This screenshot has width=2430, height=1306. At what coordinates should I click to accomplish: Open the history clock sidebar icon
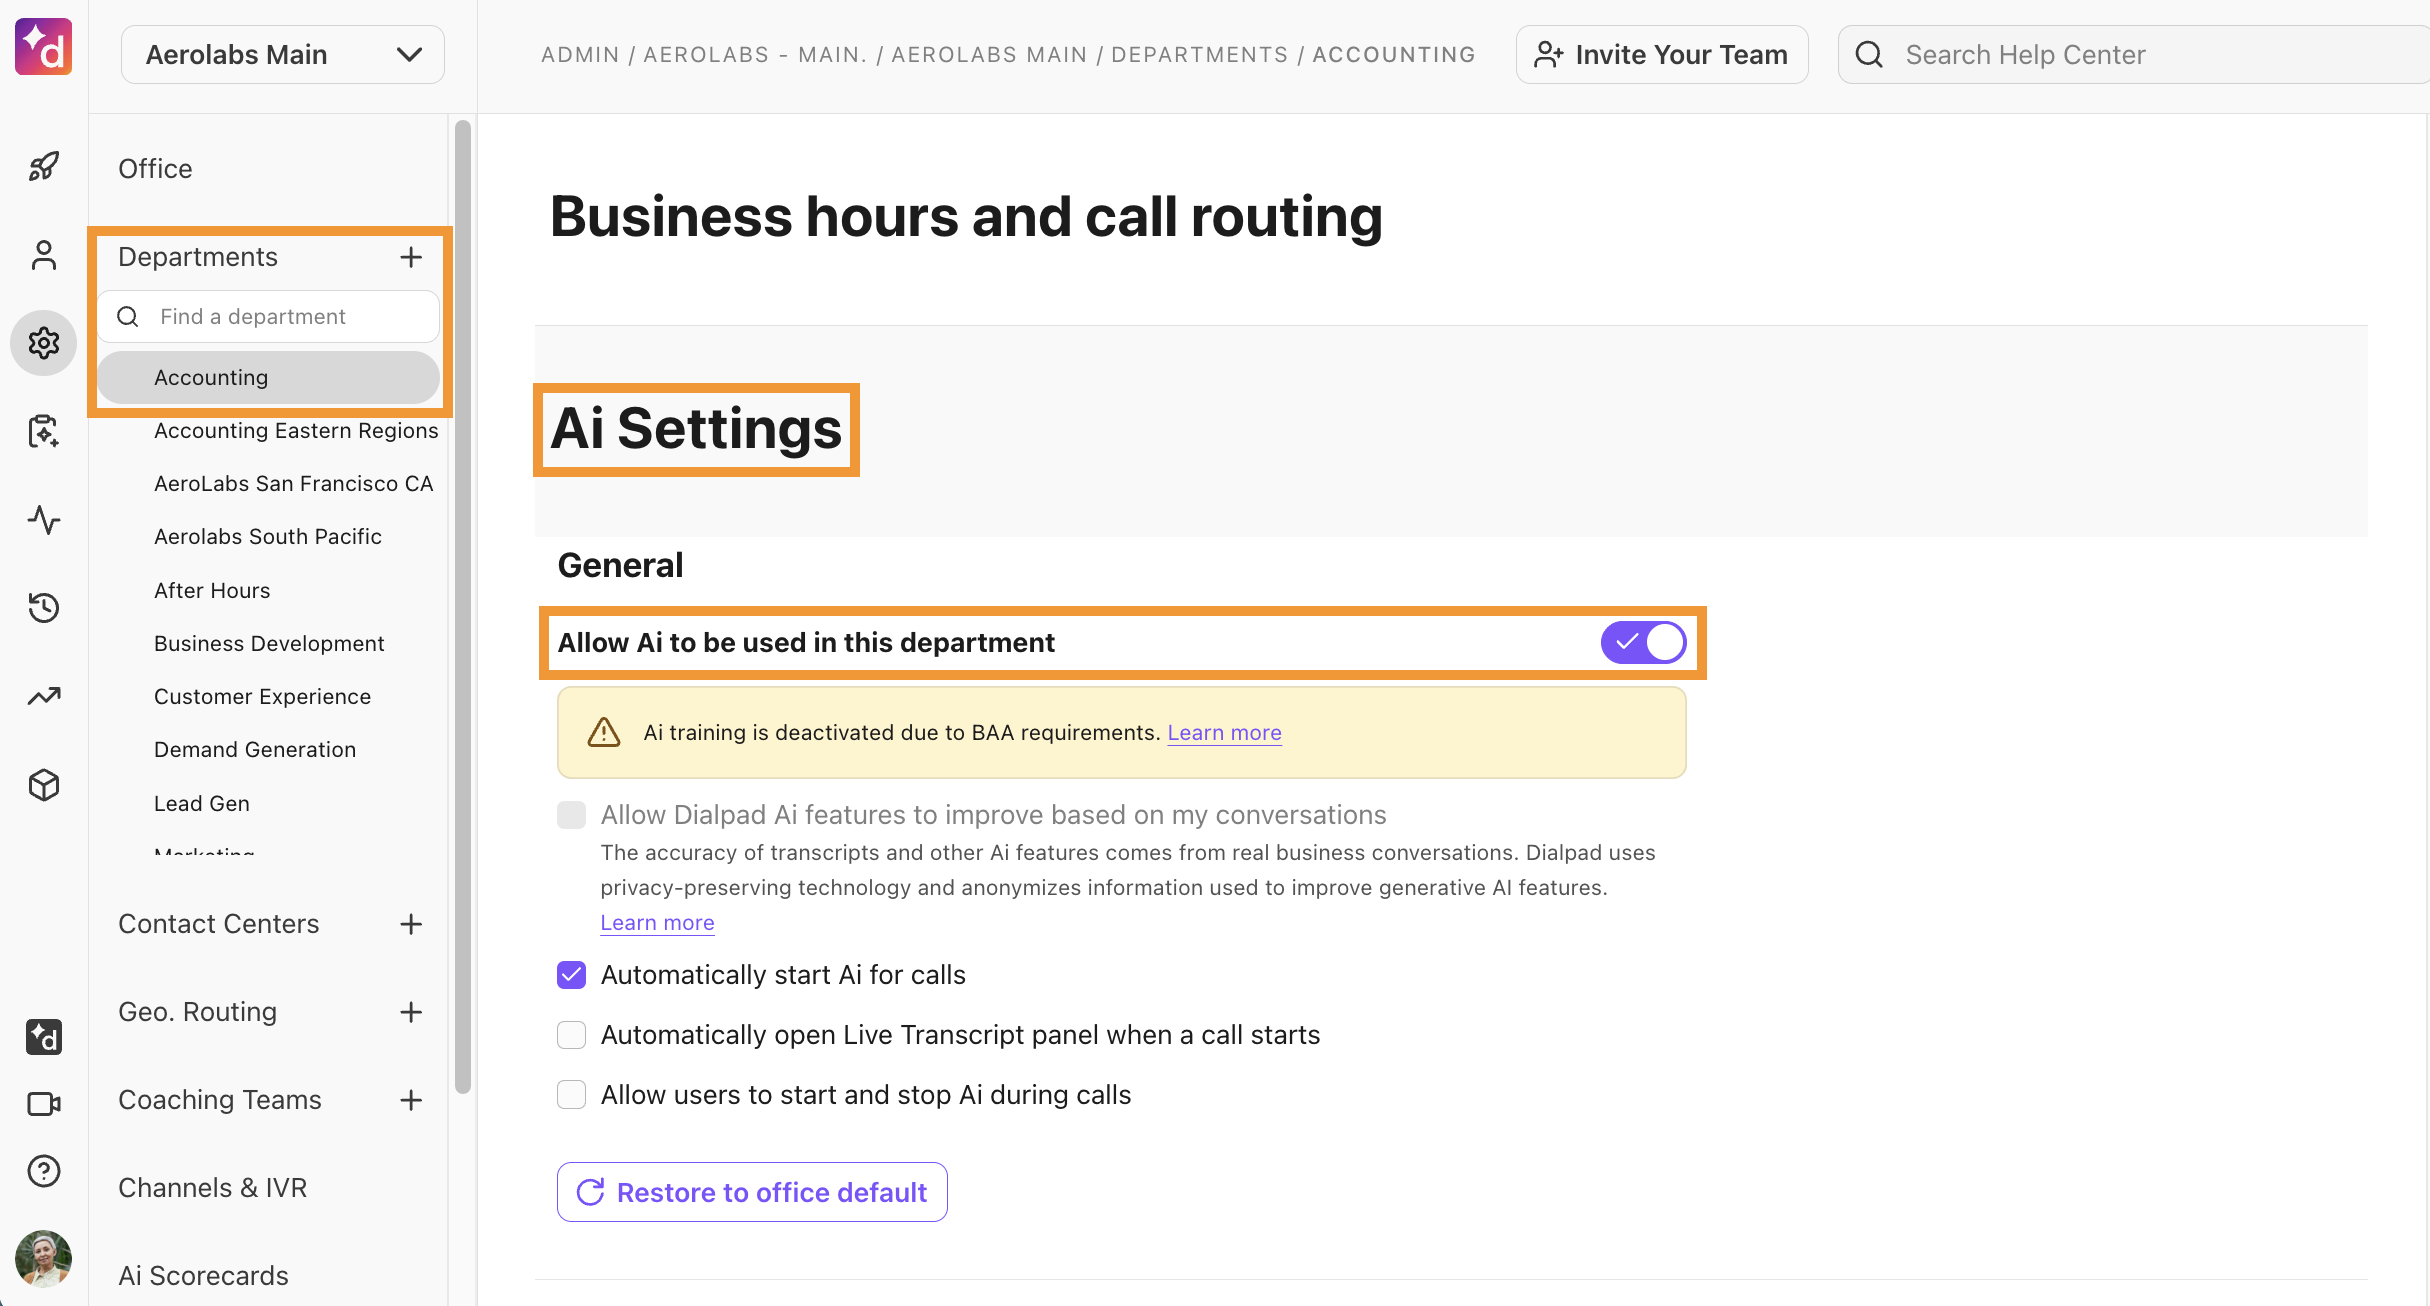pyautogui.click(x=43, y=607)
